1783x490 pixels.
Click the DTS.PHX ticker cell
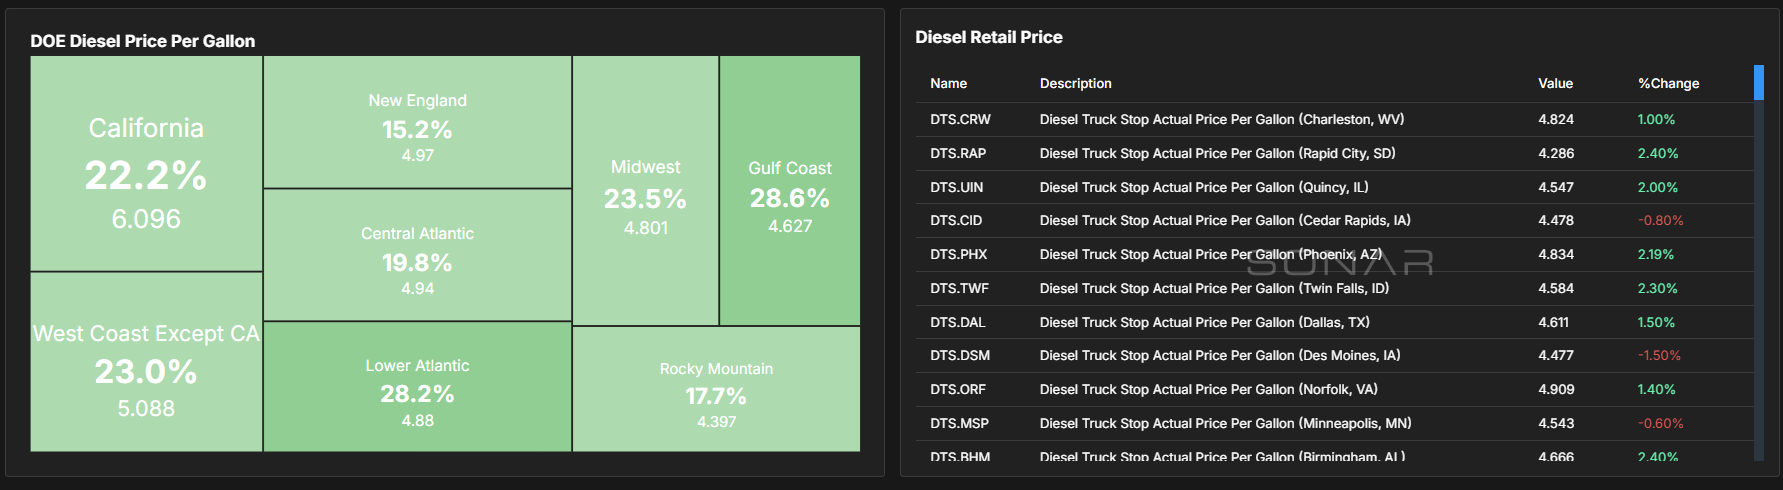tap(958, 254)
